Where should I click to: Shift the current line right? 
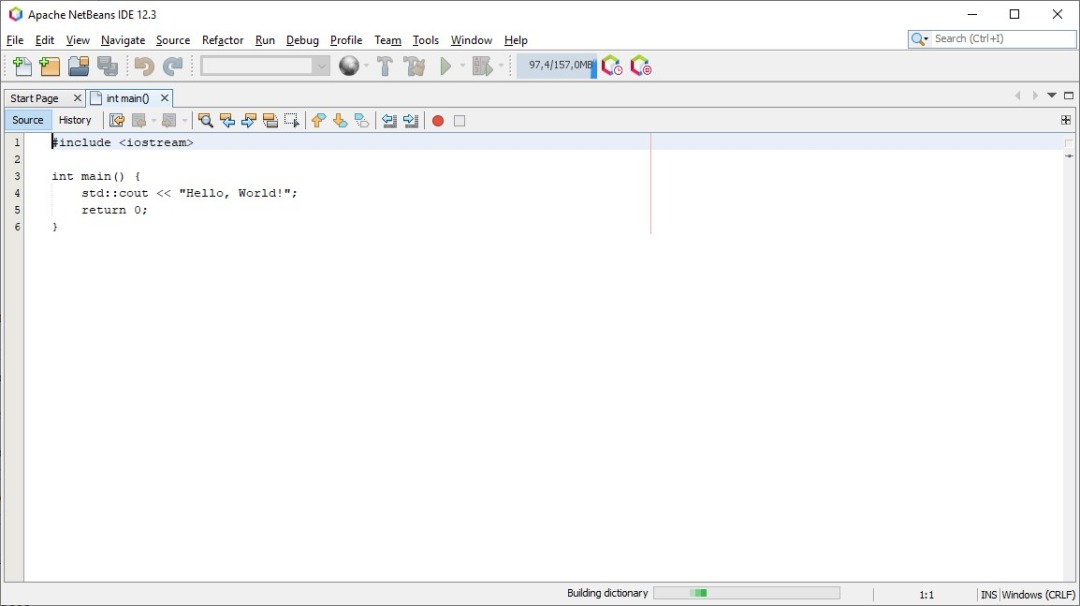click(411, 120)
